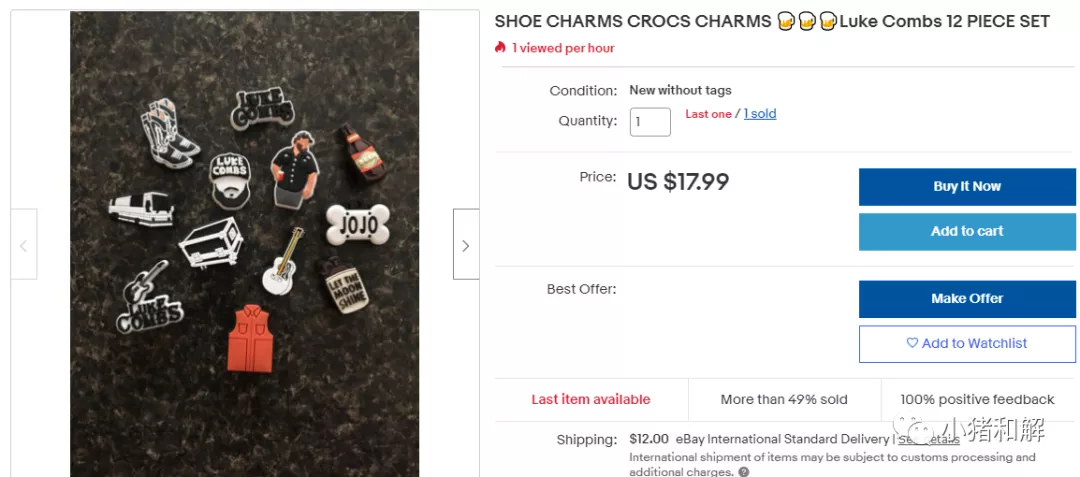
Task: Focus the Quantity input box
Action: [x=650, y=121]
